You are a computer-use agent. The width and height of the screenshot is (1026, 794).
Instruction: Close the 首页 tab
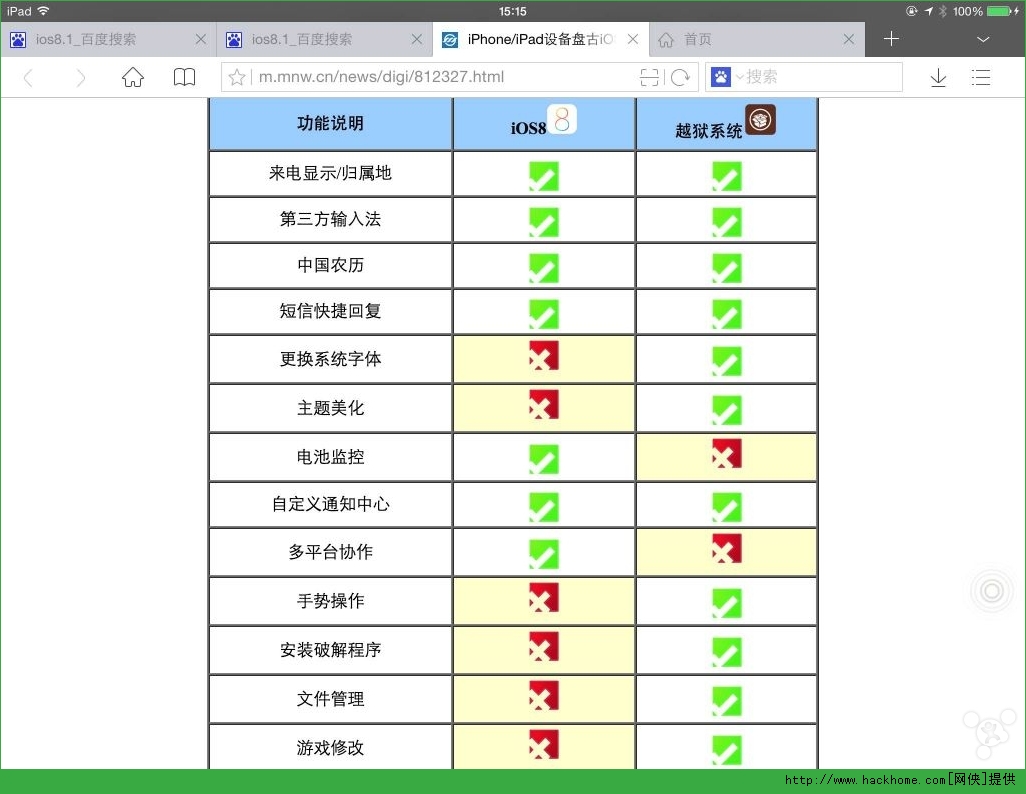pos(849,39)
